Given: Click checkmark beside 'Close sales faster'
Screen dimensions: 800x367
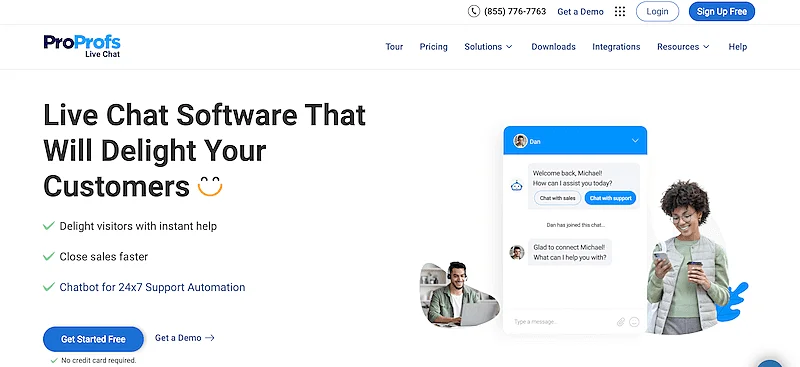Looking at the screenshot, I should point(49,256).
